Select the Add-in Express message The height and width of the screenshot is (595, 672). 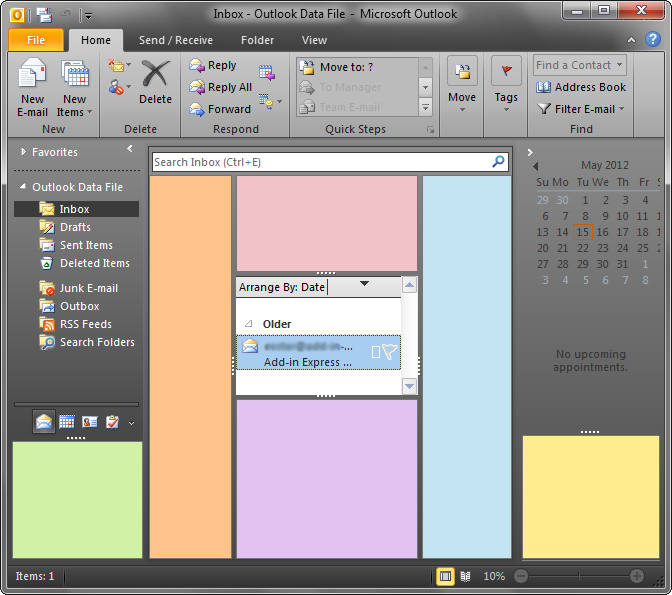[x=318, y=352]
